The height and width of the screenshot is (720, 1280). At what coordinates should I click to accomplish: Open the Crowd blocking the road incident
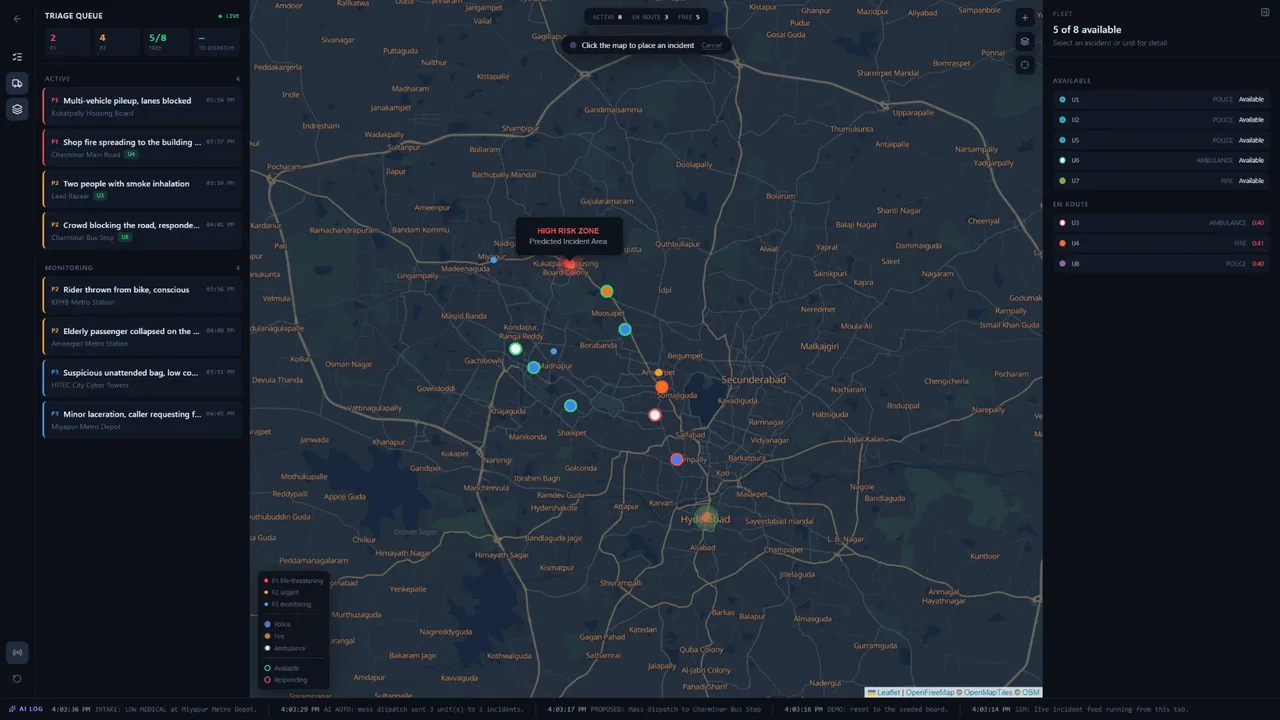(142, 230)
